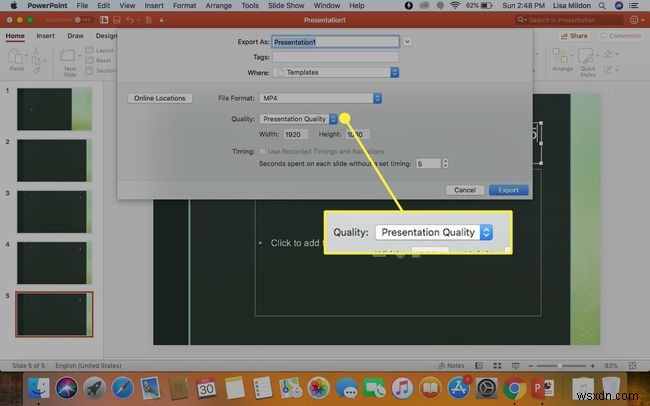The image size is (650, 406).
Task: Switch to the Design ribbon tab
Action: pyautogui.click(x=107, y=36)
